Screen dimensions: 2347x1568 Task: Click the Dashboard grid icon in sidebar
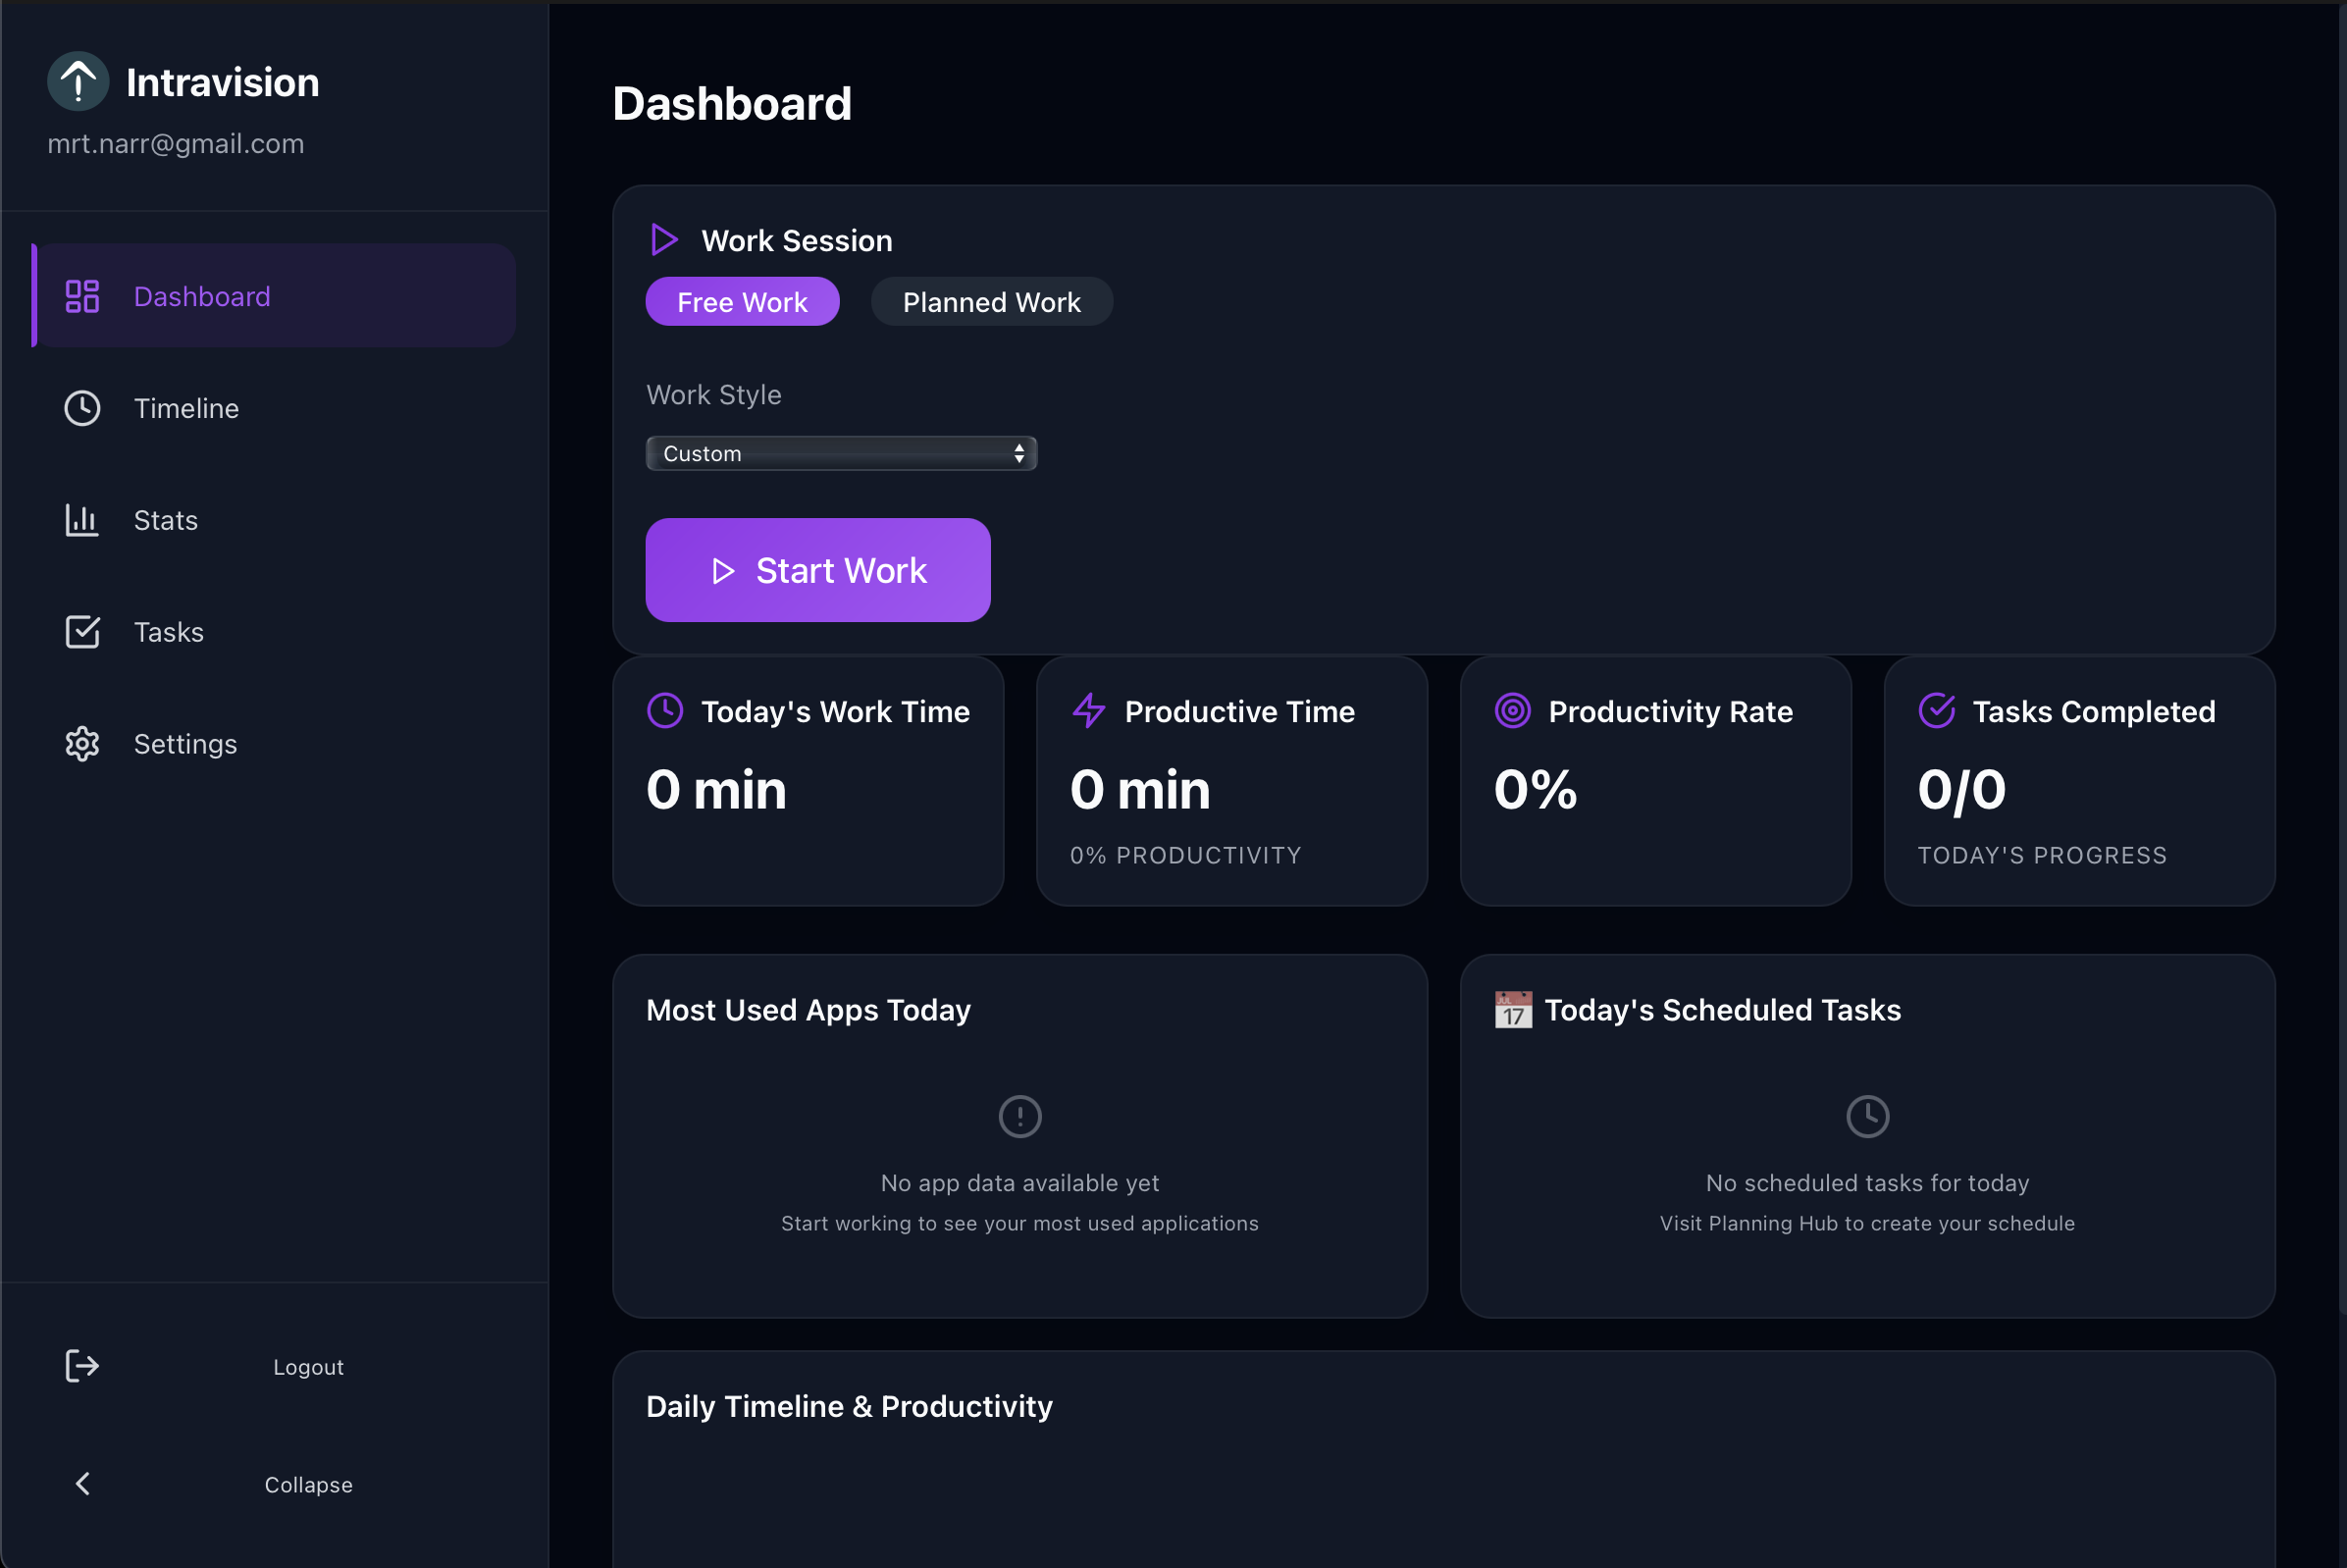[x=82, y=296]
